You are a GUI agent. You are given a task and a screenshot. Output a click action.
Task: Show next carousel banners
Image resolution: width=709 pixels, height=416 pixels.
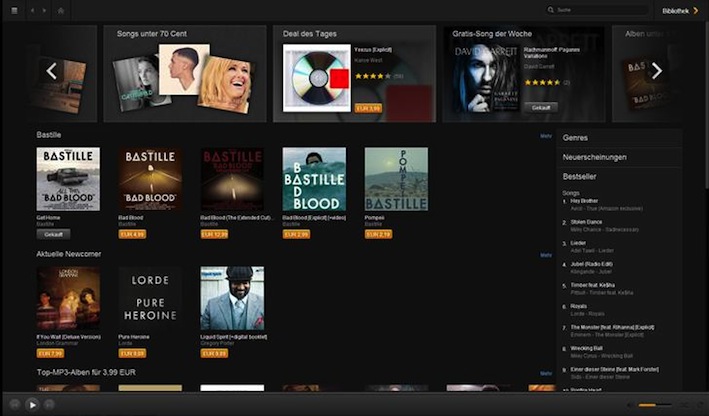point(657,71)
